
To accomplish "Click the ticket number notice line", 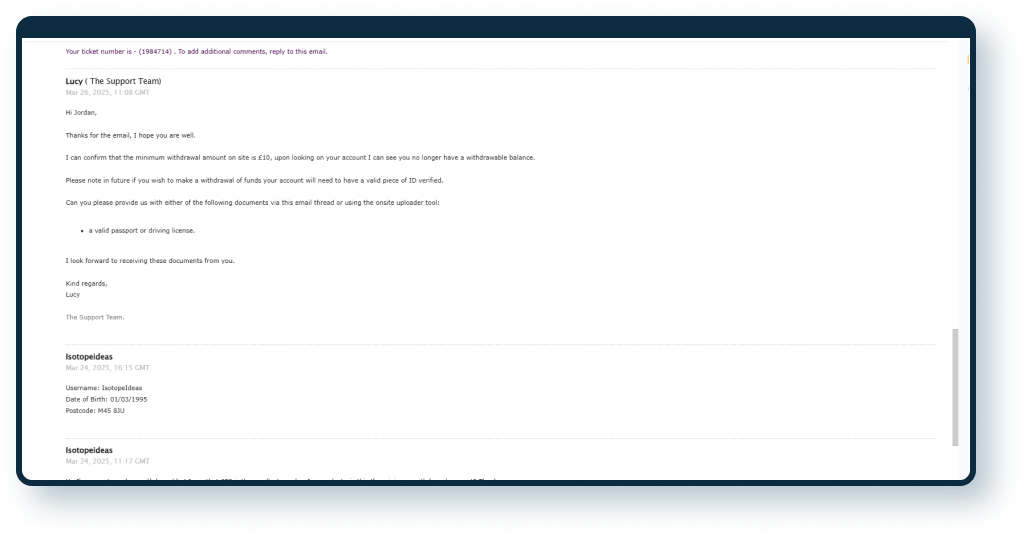I will (196, 52).
